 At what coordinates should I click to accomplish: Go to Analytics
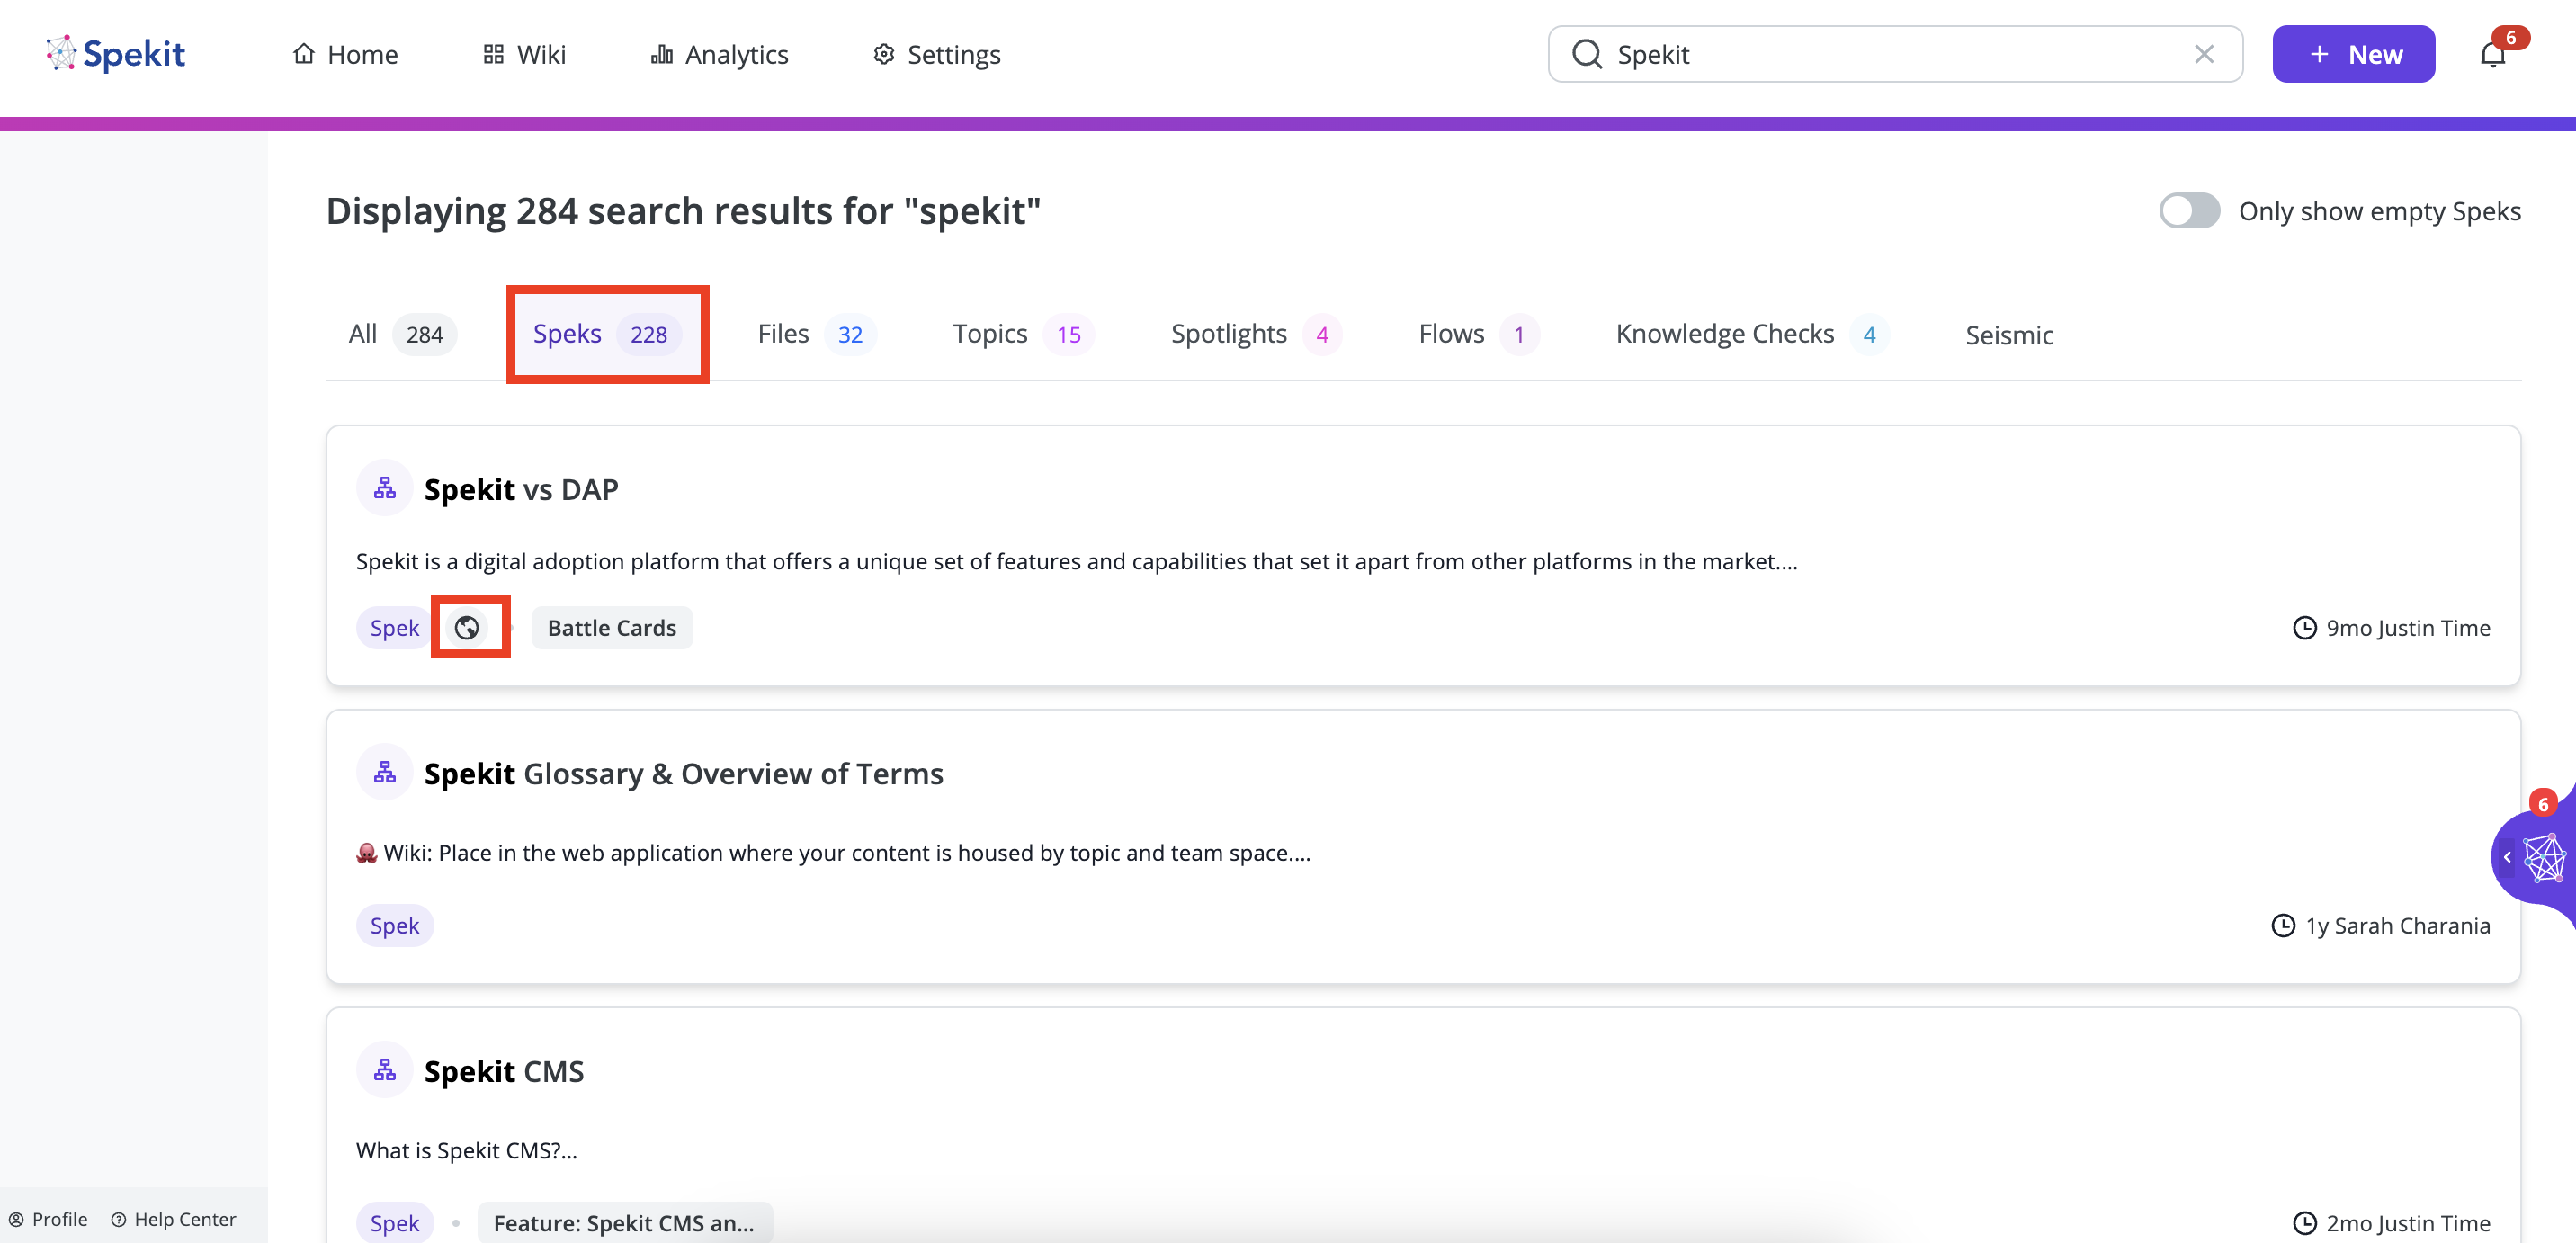coord(719,54)
